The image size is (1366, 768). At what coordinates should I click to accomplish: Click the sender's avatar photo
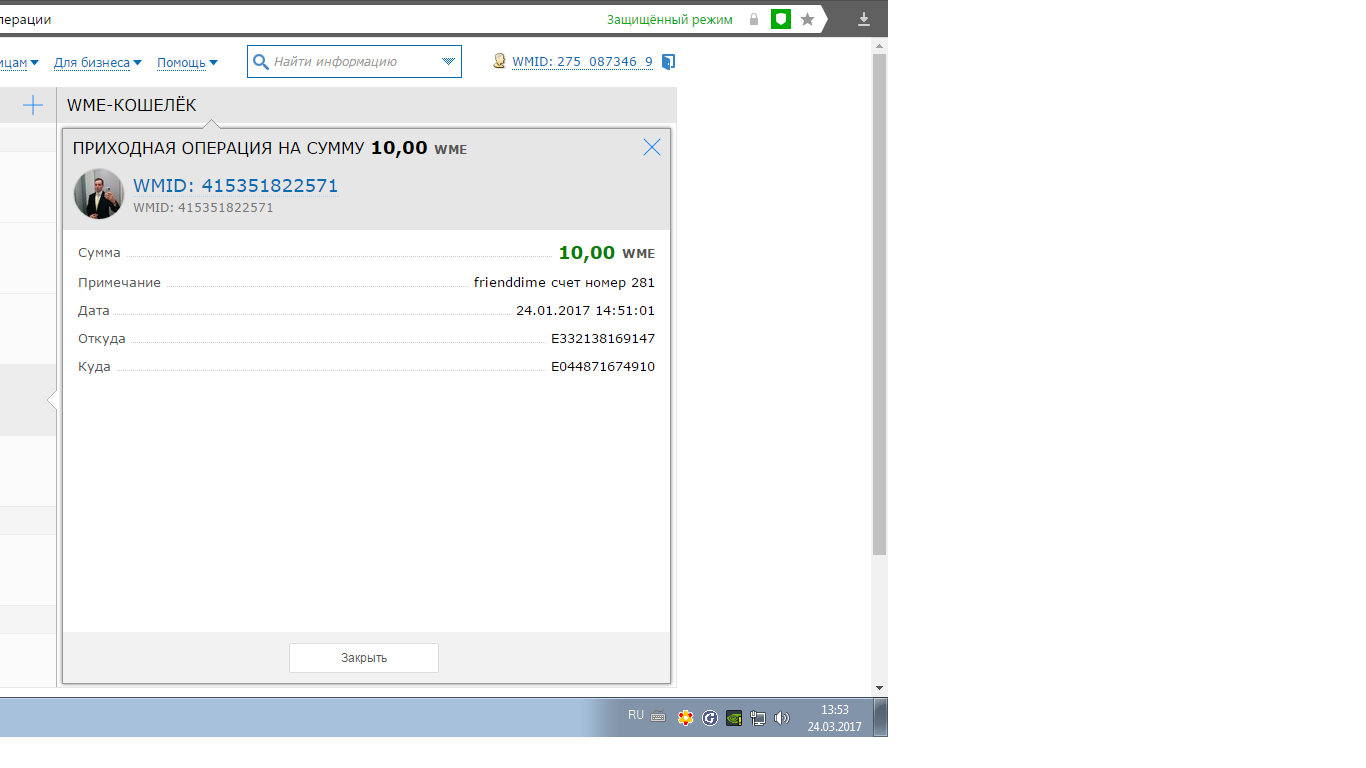click(99, 194)
